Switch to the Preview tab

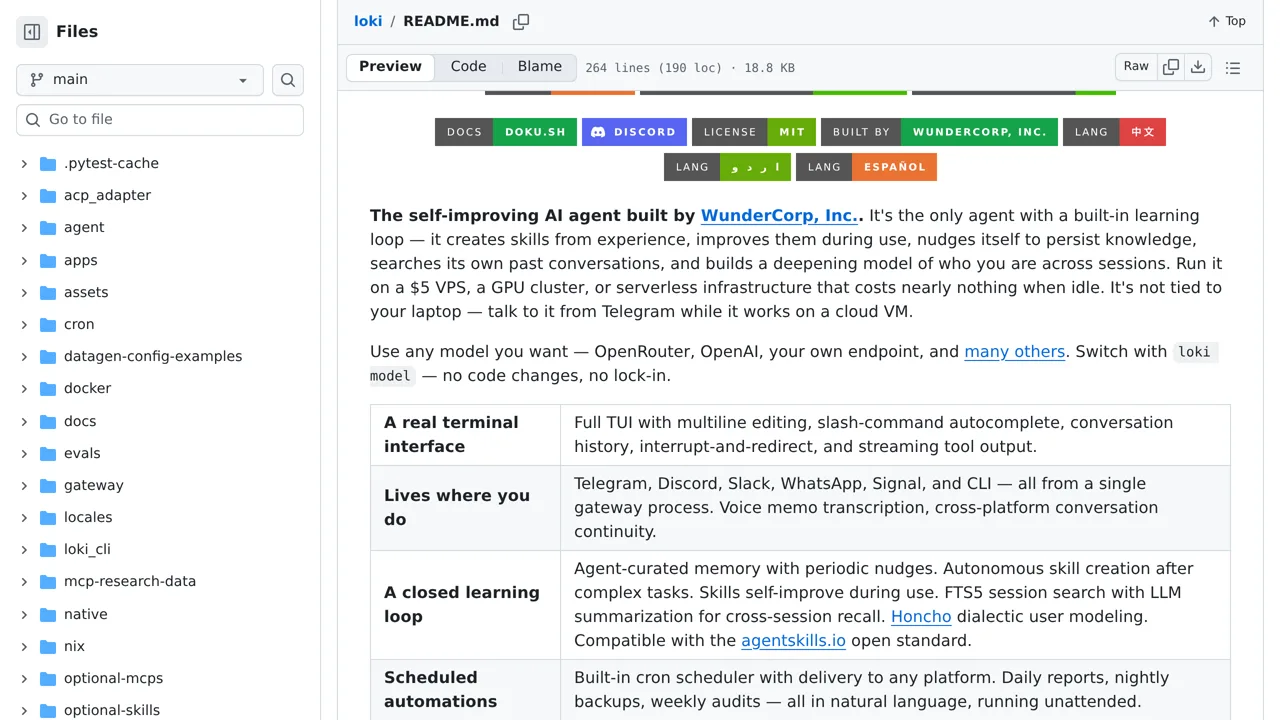(390, 67)
